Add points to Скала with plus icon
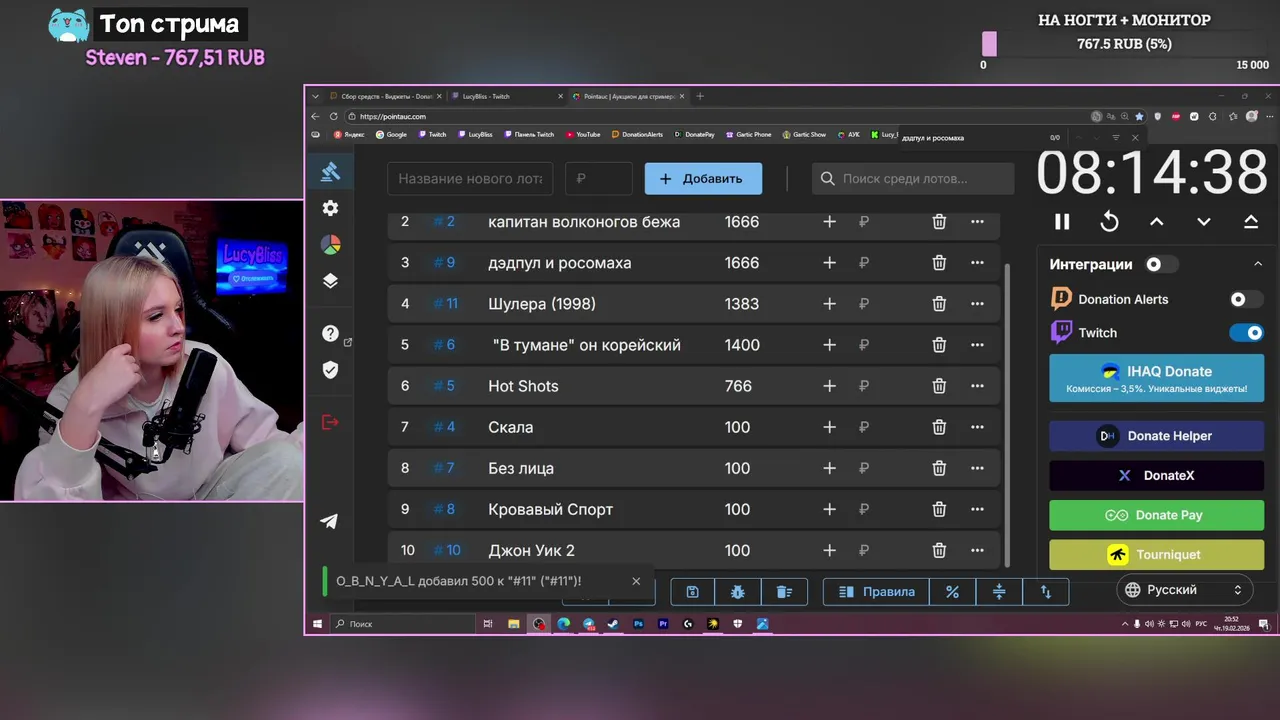Screen dimensions: 1280x720 (829, 427)
